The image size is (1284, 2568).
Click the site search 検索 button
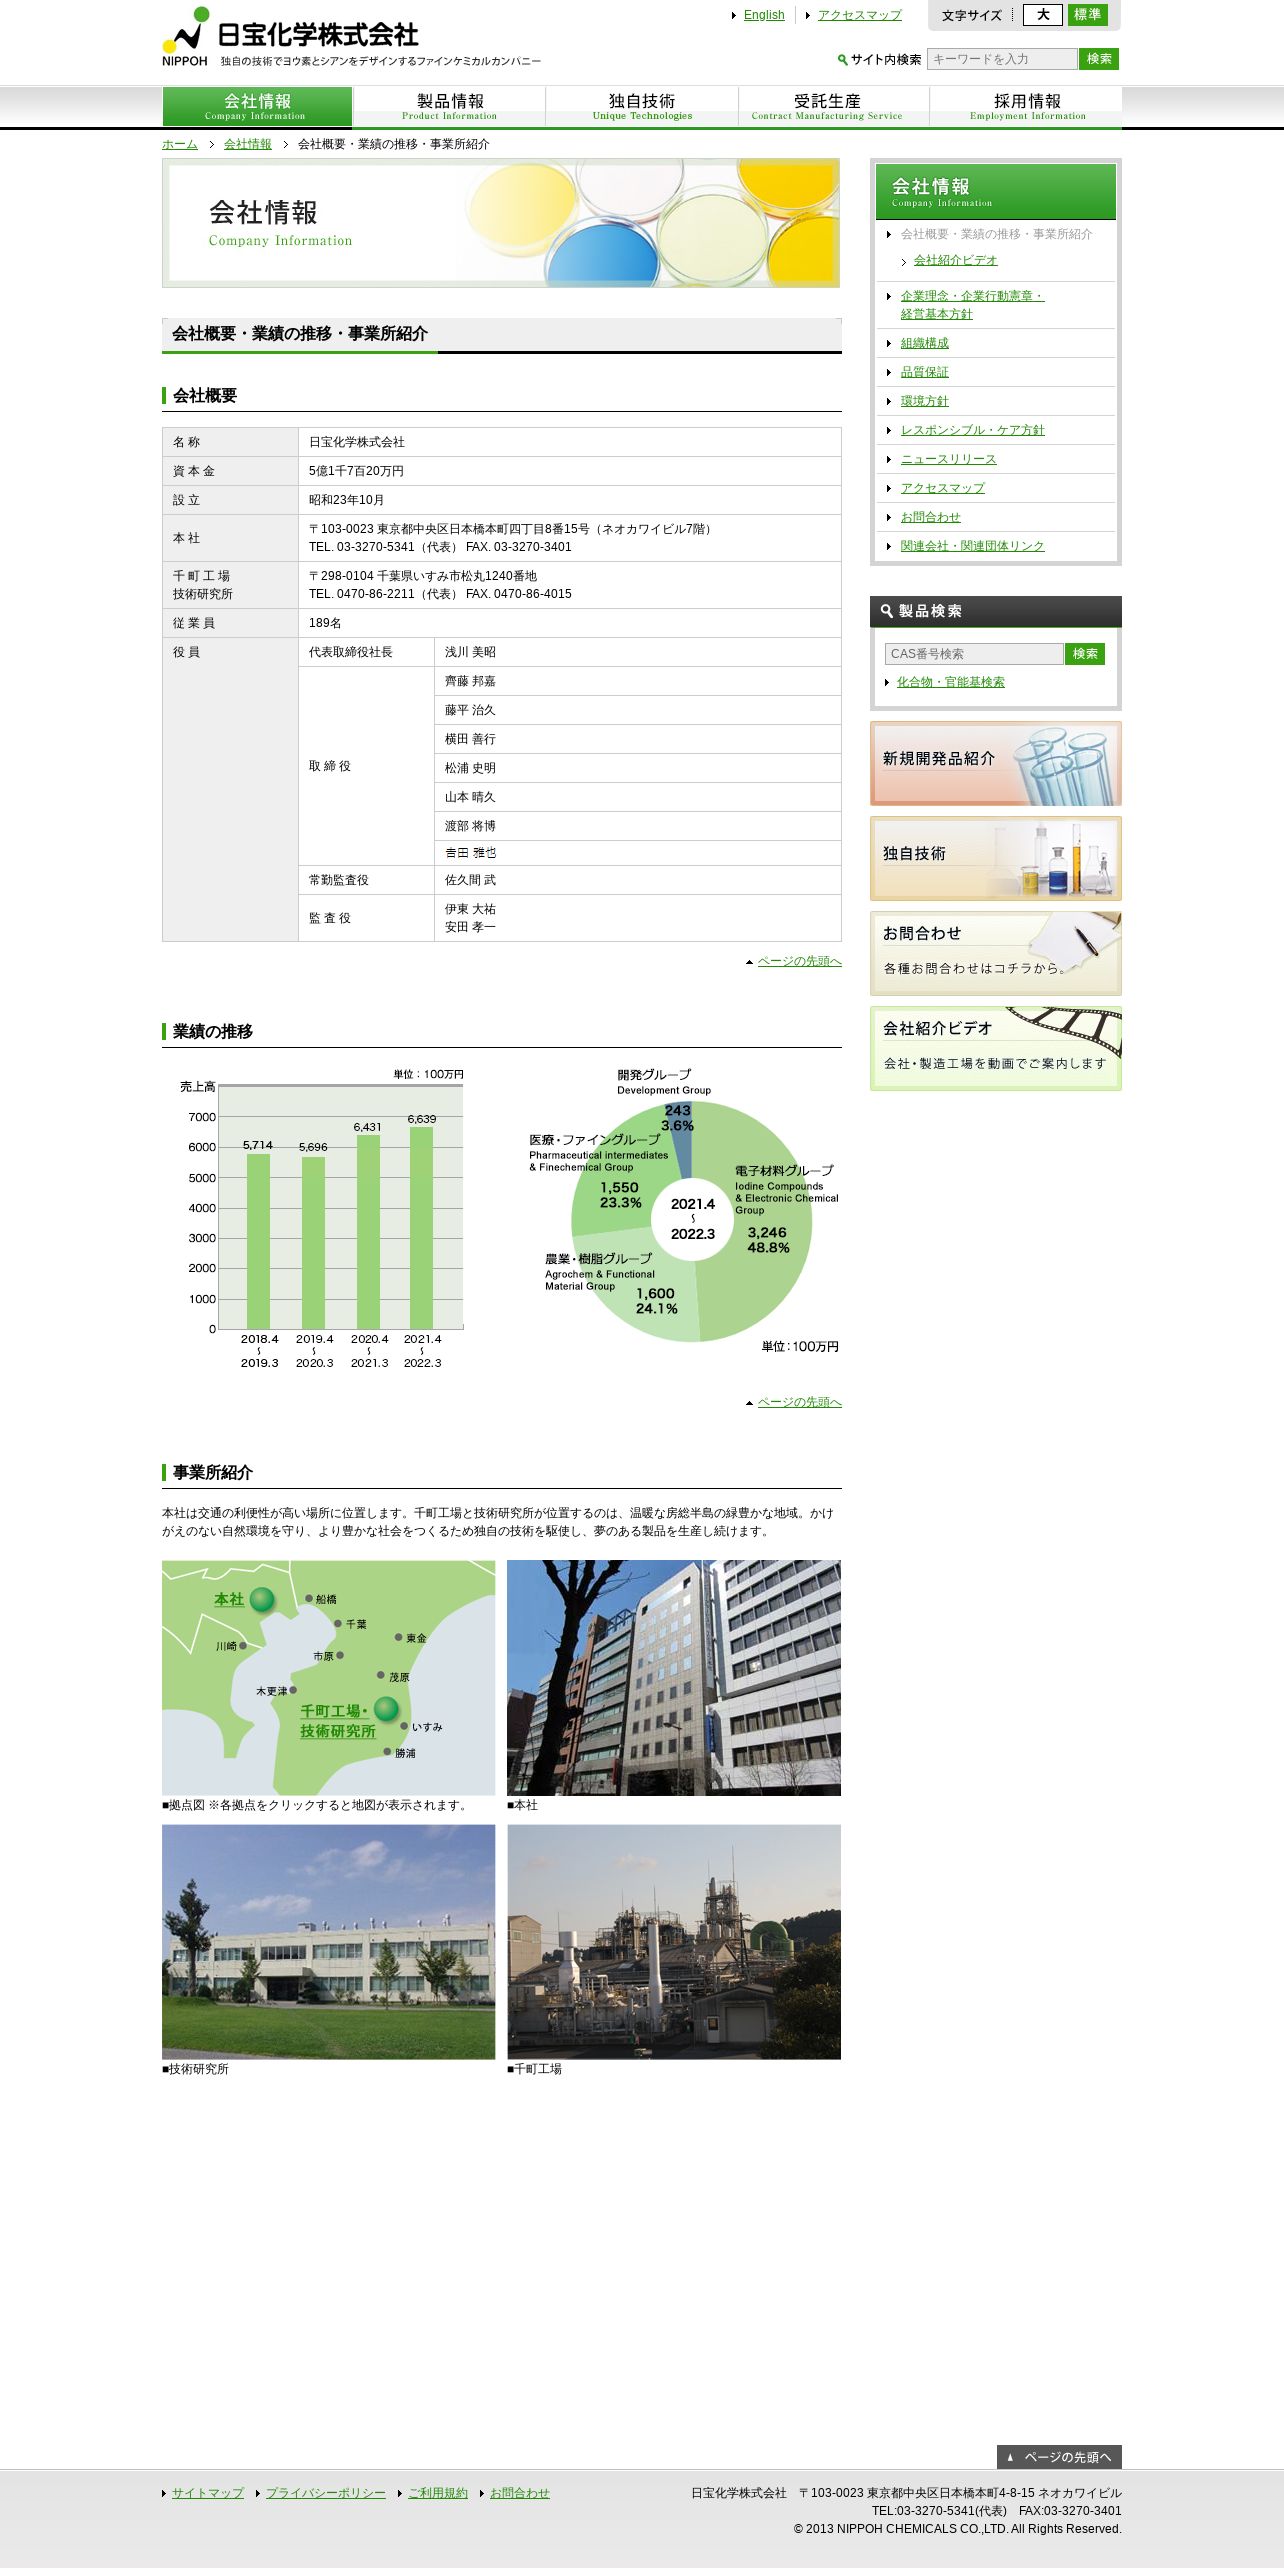(x=1099, y=59)
